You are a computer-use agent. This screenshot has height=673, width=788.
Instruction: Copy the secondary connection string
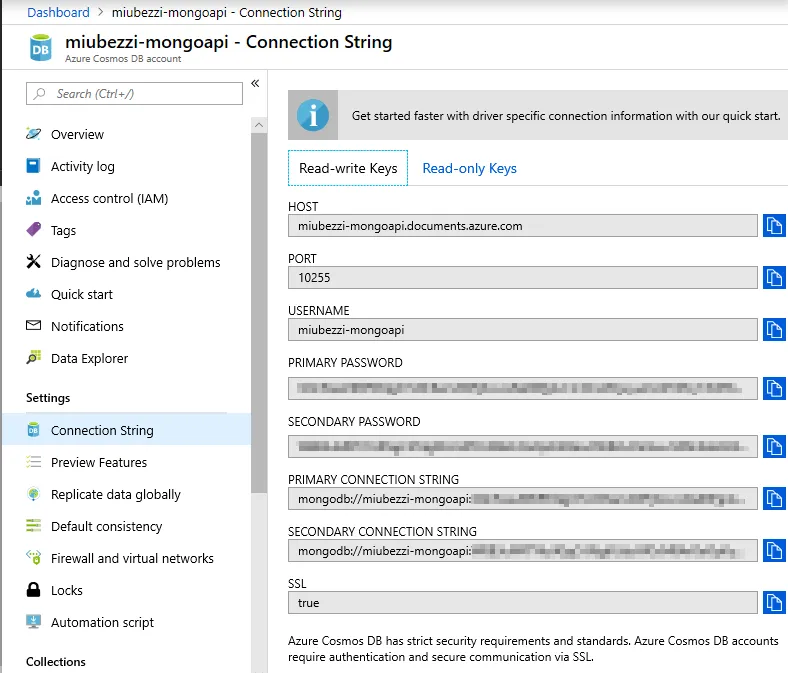(774, 550)
